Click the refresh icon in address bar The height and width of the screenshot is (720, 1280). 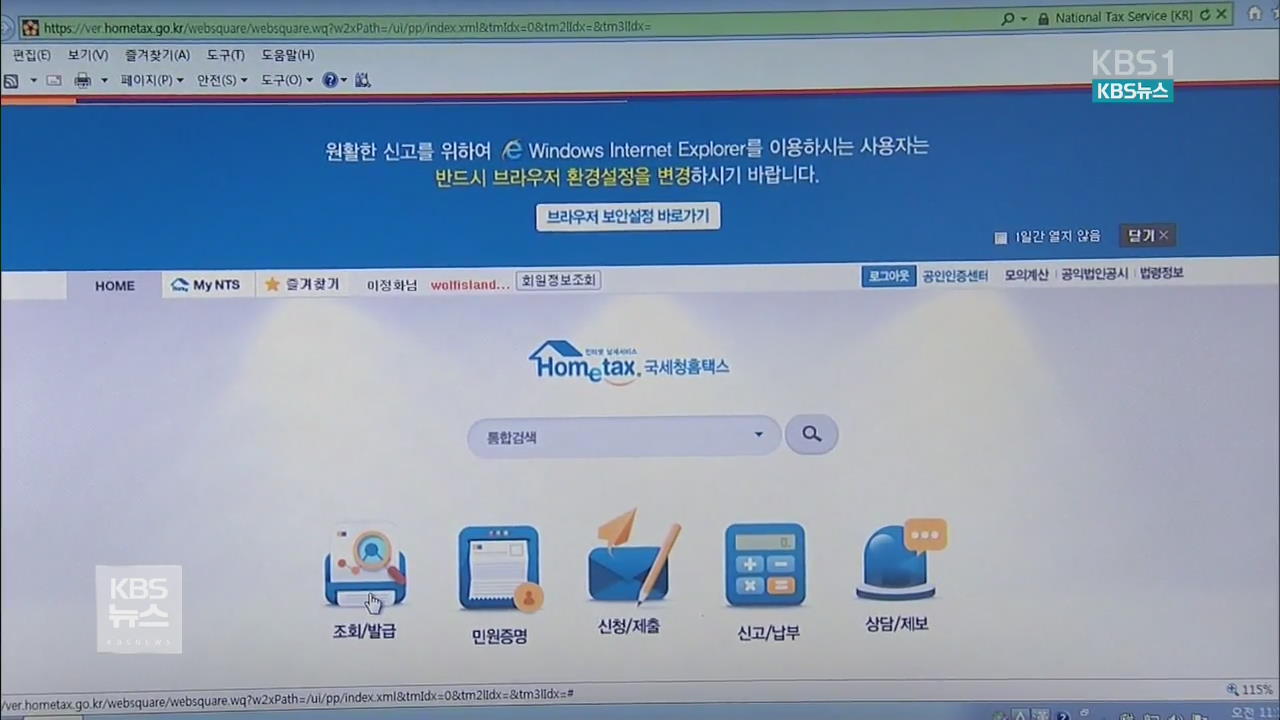[1204, 16]
